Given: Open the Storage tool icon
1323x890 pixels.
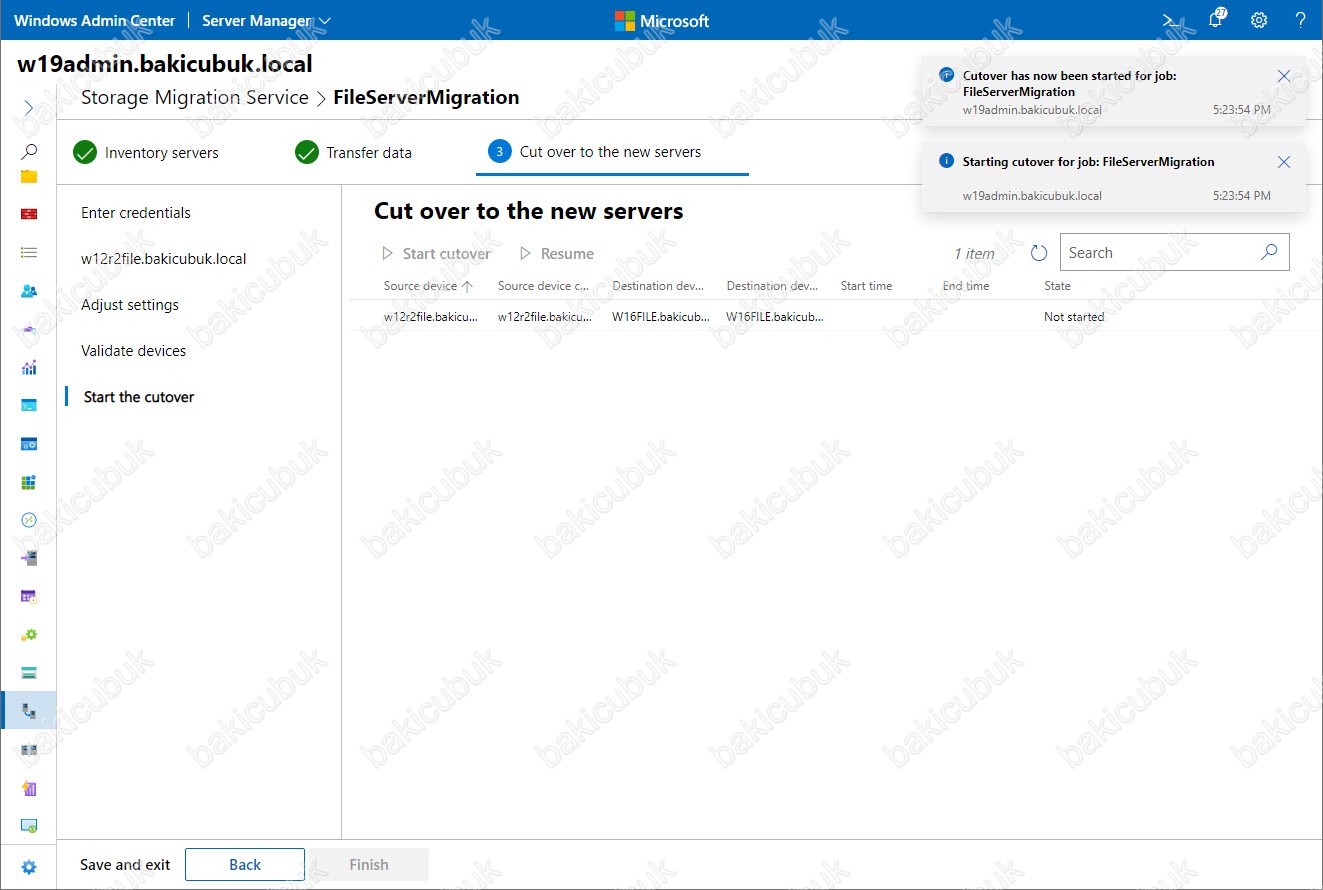Looking at the screenshot, I should pos(28,672).
